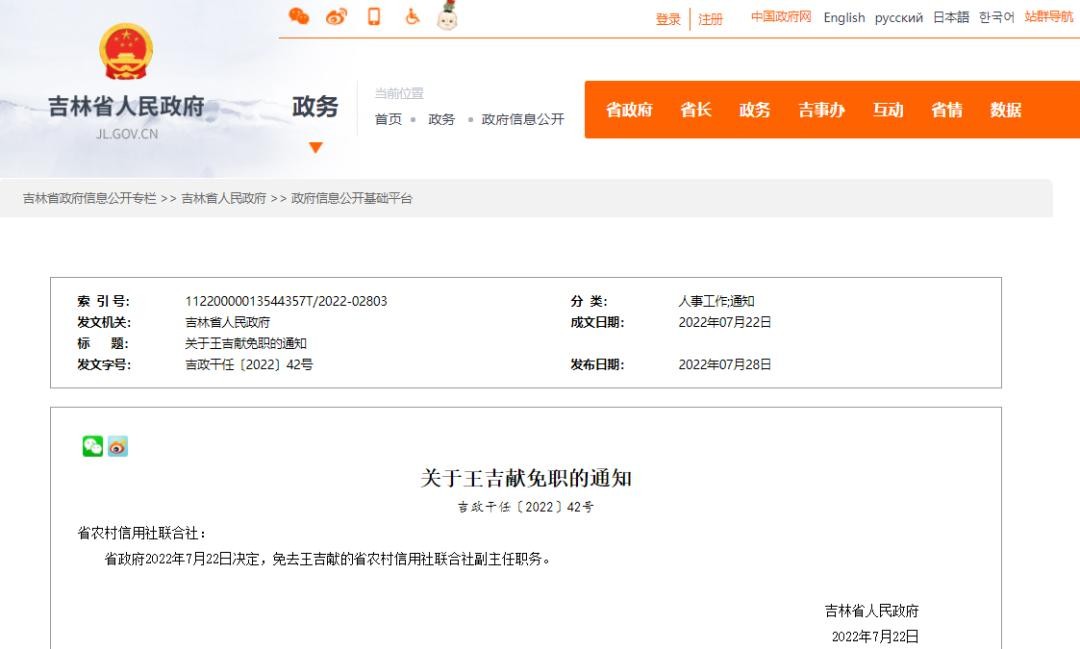Open the wheelchair accessibility icon

coord(412,16)
